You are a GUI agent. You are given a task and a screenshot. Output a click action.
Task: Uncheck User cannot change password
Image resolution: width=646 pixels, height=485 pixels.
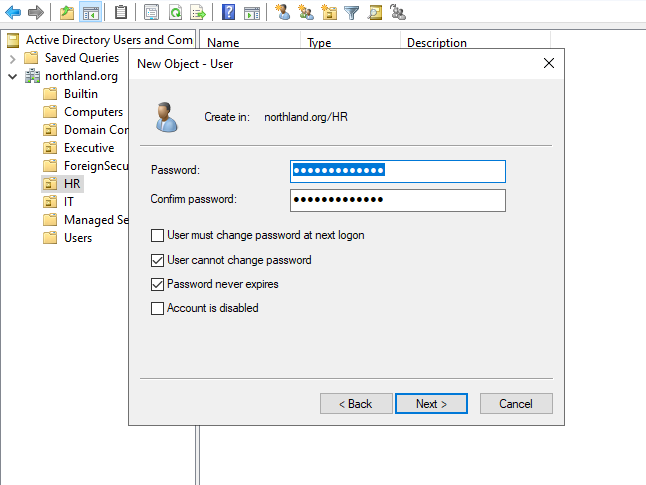(157, 260)
